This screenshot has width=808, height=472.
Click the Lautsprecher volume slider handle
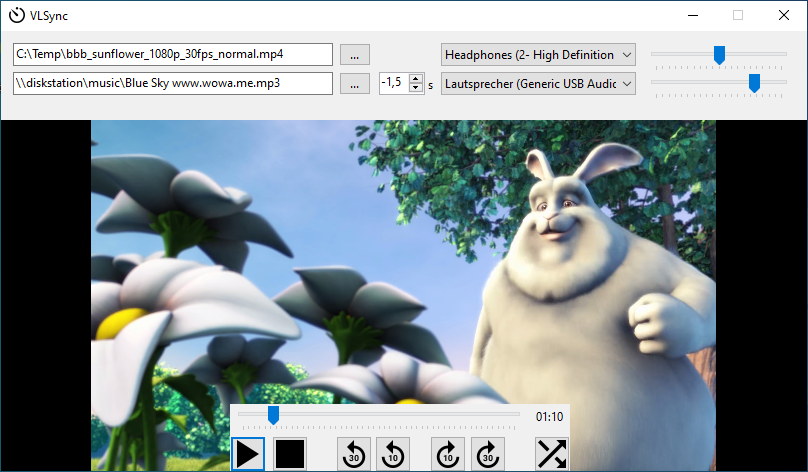point(754,83)
